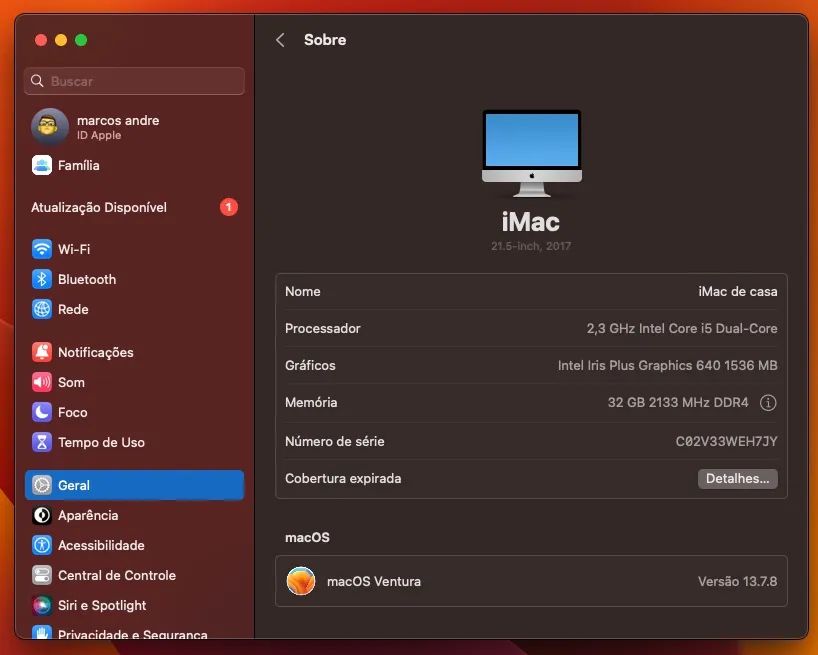Click the 21.5-inch, 2017 model text
Screen dimensions: 818x655
531,246
